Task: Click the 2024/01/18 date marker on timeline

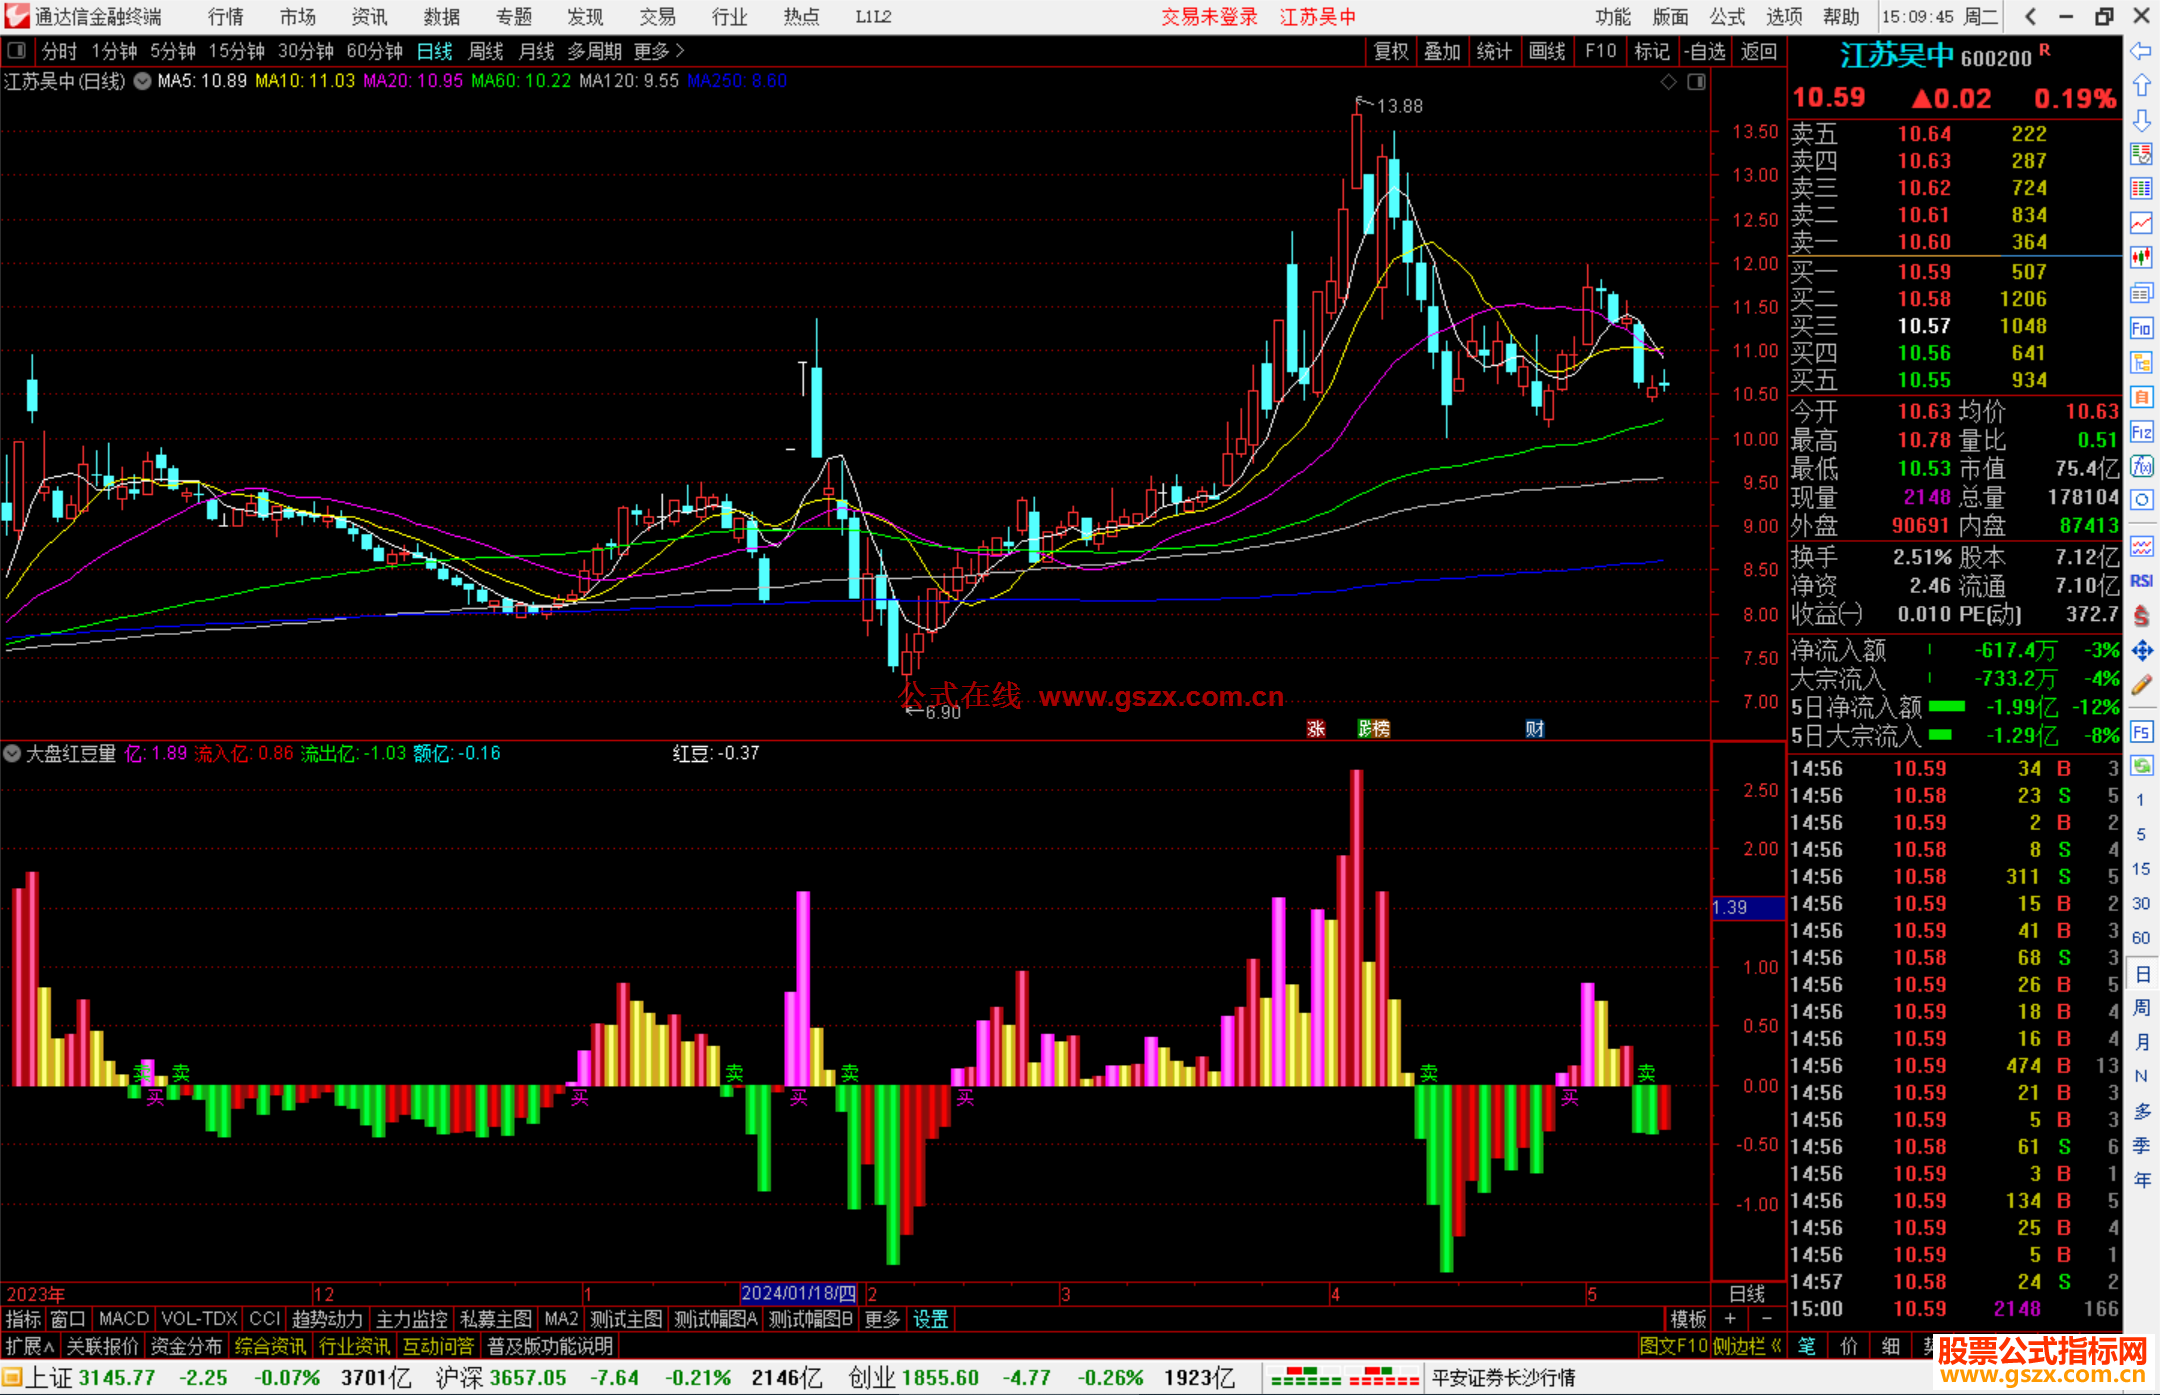Action: pos(798,1293)
